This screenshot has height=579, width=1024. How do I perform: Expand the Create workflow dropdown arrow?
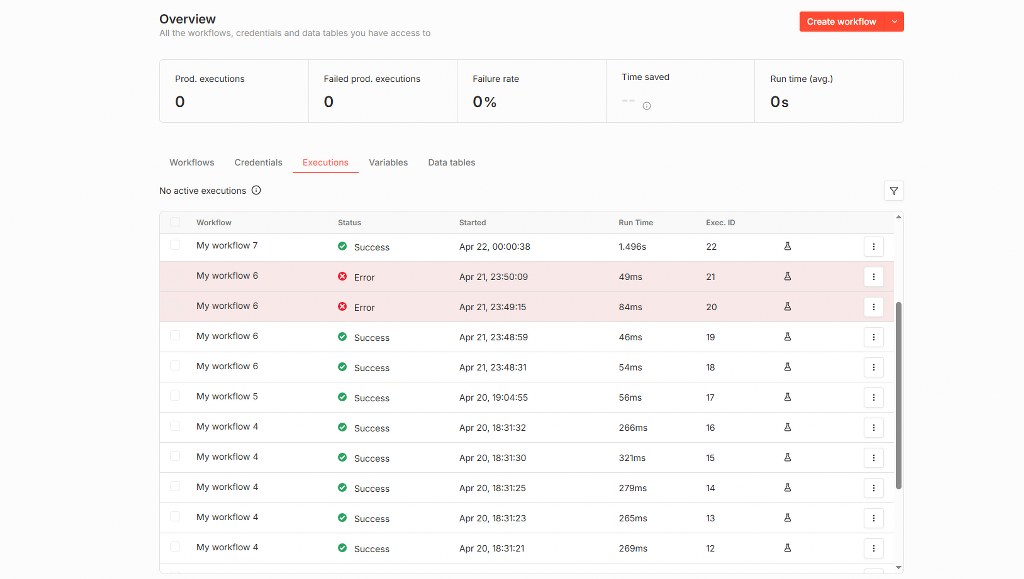[894, 22]
